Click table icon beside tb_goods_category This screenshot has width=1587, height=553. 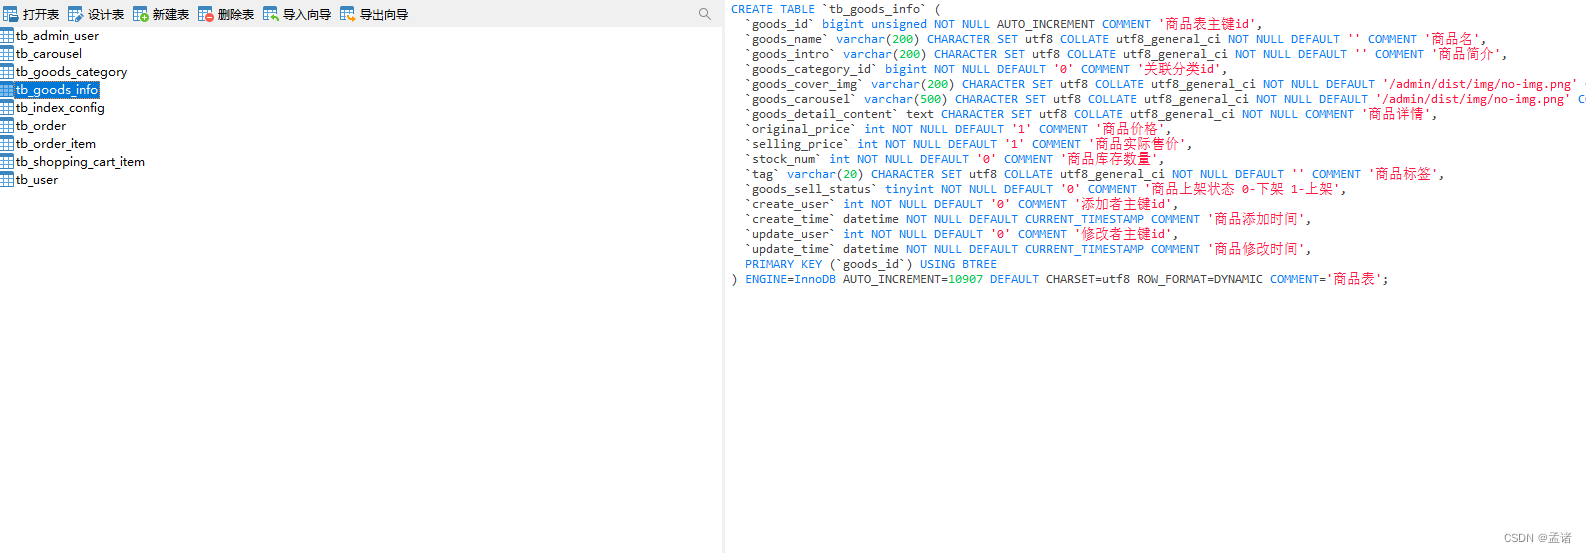[x=7, y=72]
